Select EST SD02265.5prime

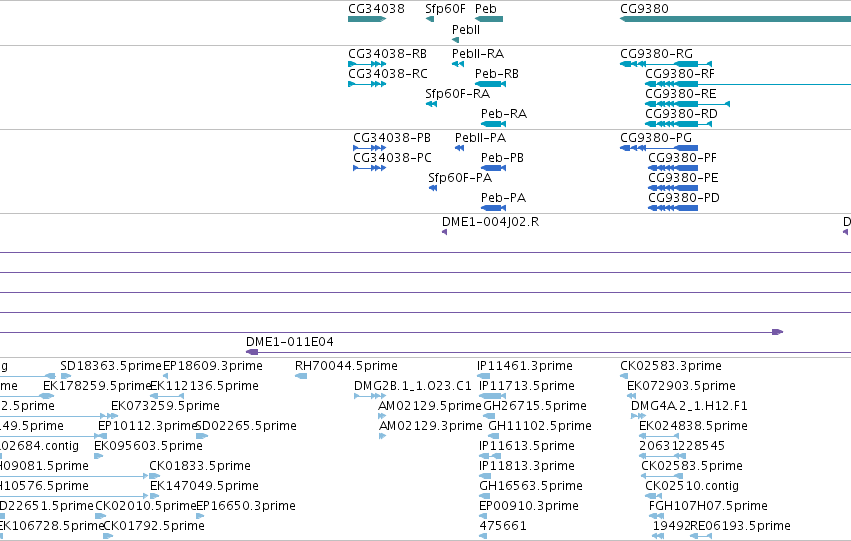[x=202, y=436]
